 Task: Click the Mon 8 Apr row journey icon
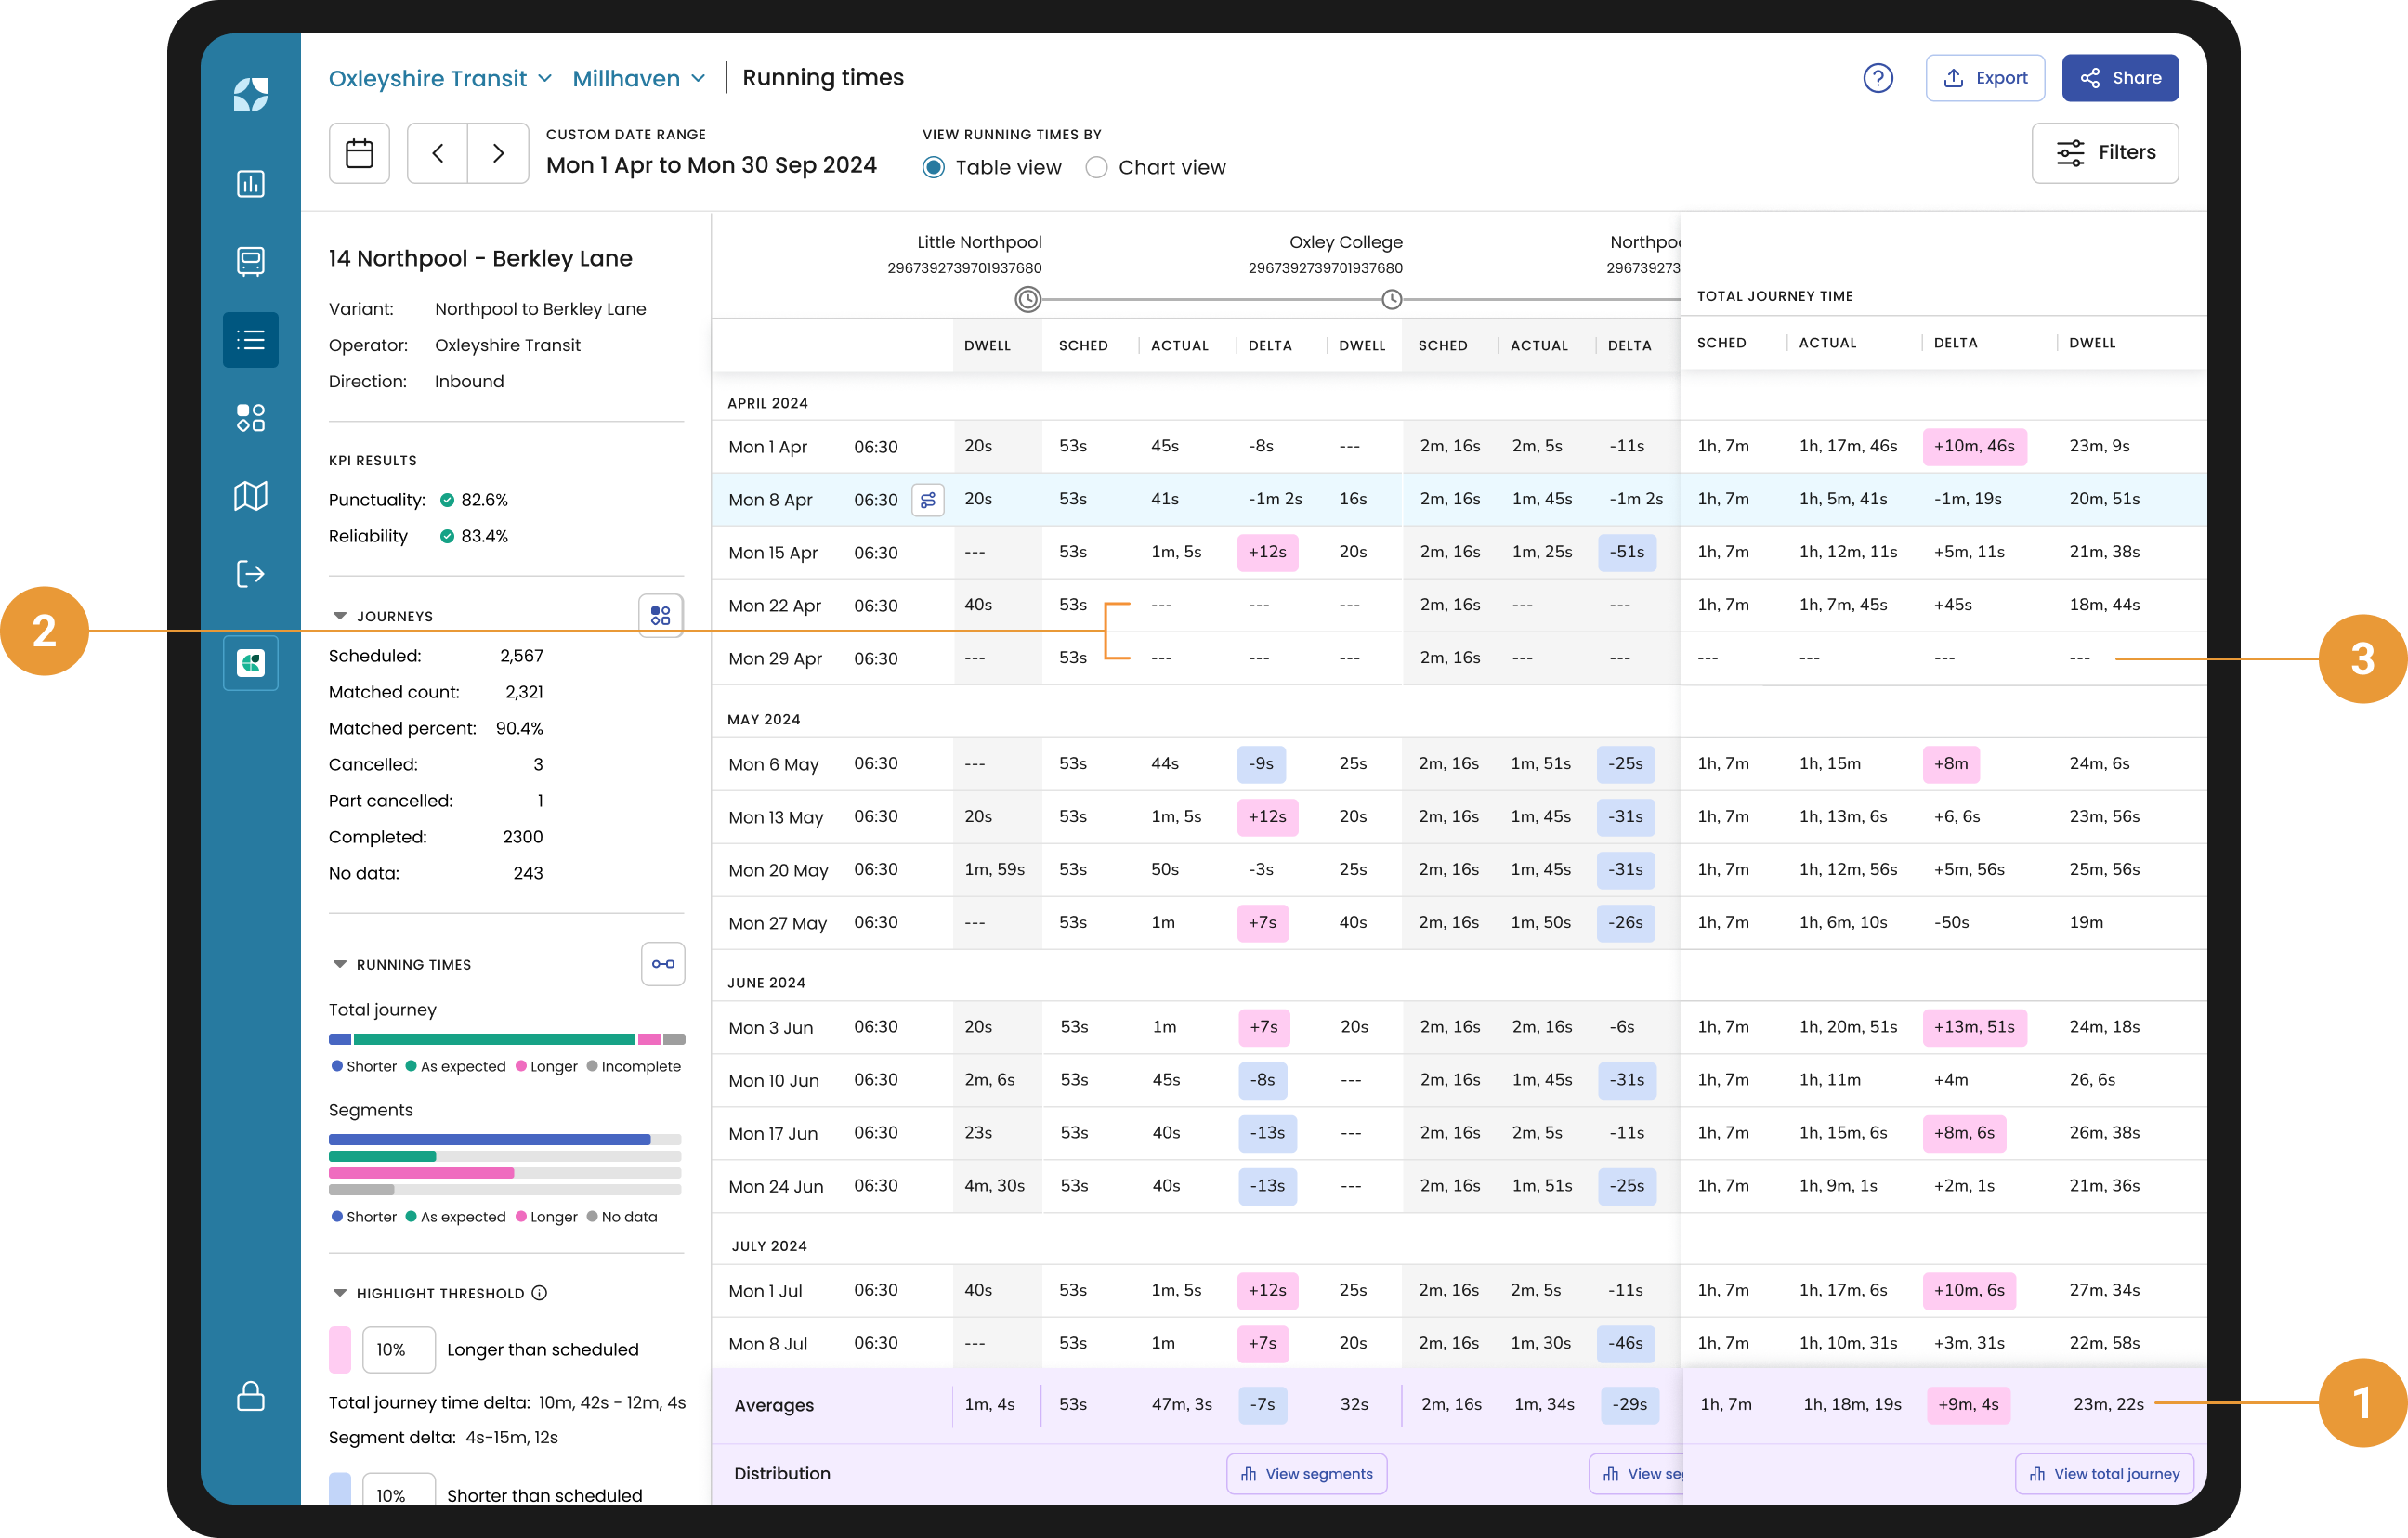927,500
